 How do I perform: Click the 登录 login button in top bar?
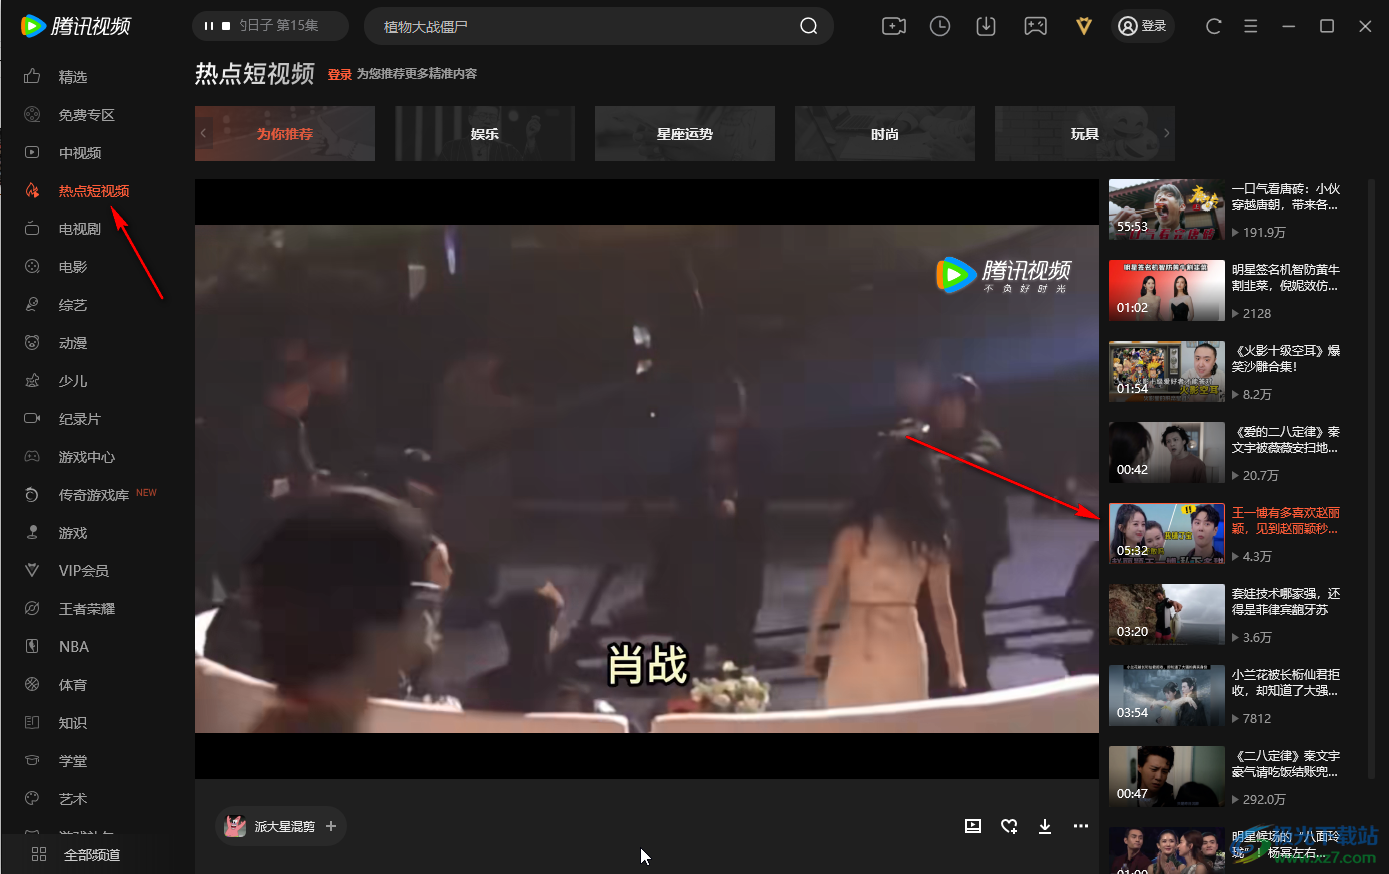tap(1143, 26)
